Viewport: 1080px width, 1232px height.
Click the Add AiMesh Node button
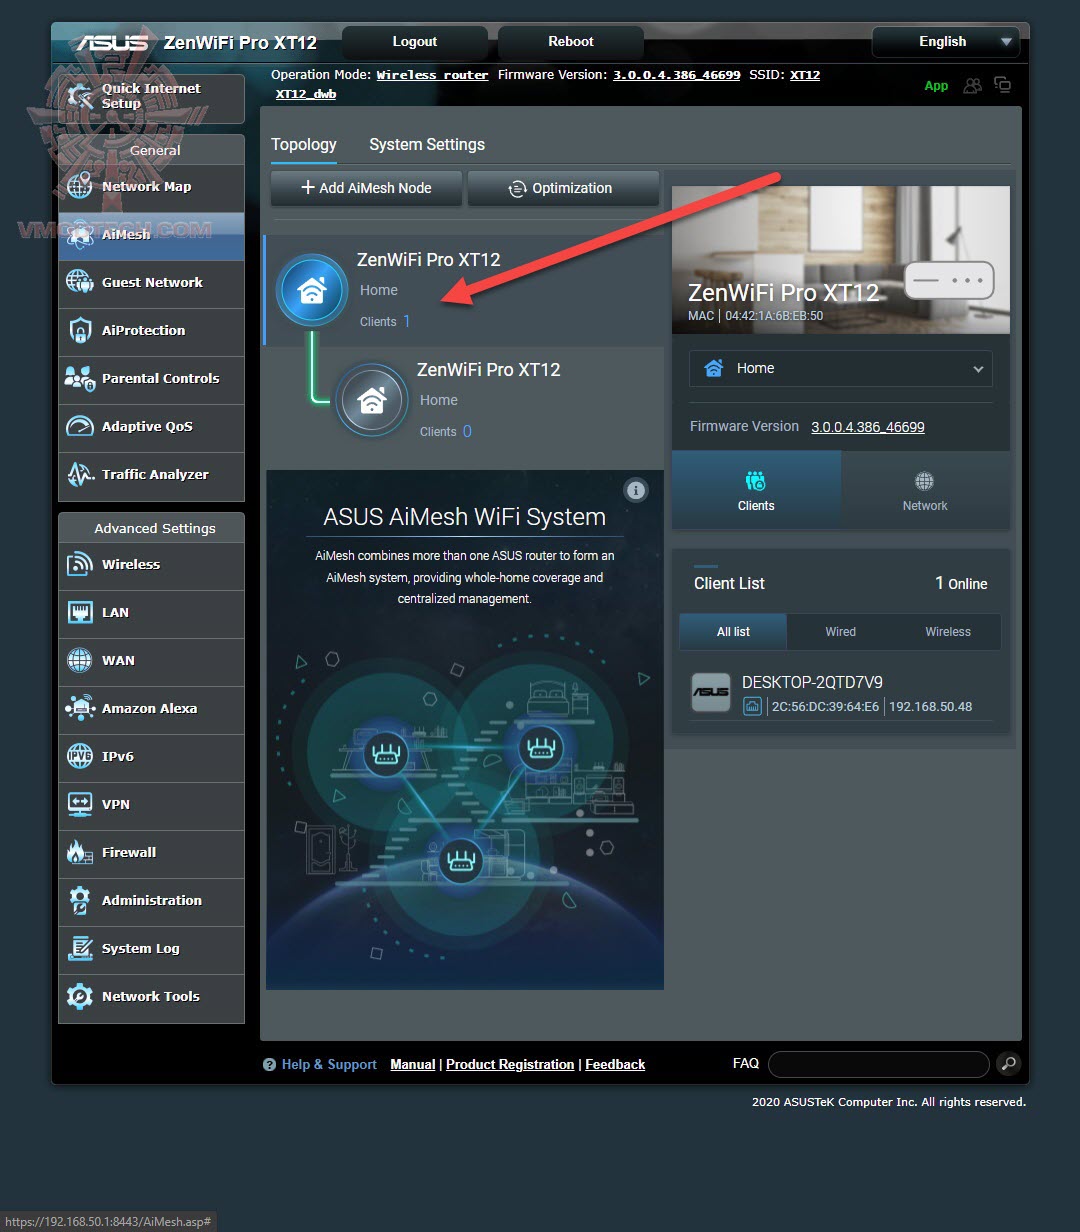[365, 188]
